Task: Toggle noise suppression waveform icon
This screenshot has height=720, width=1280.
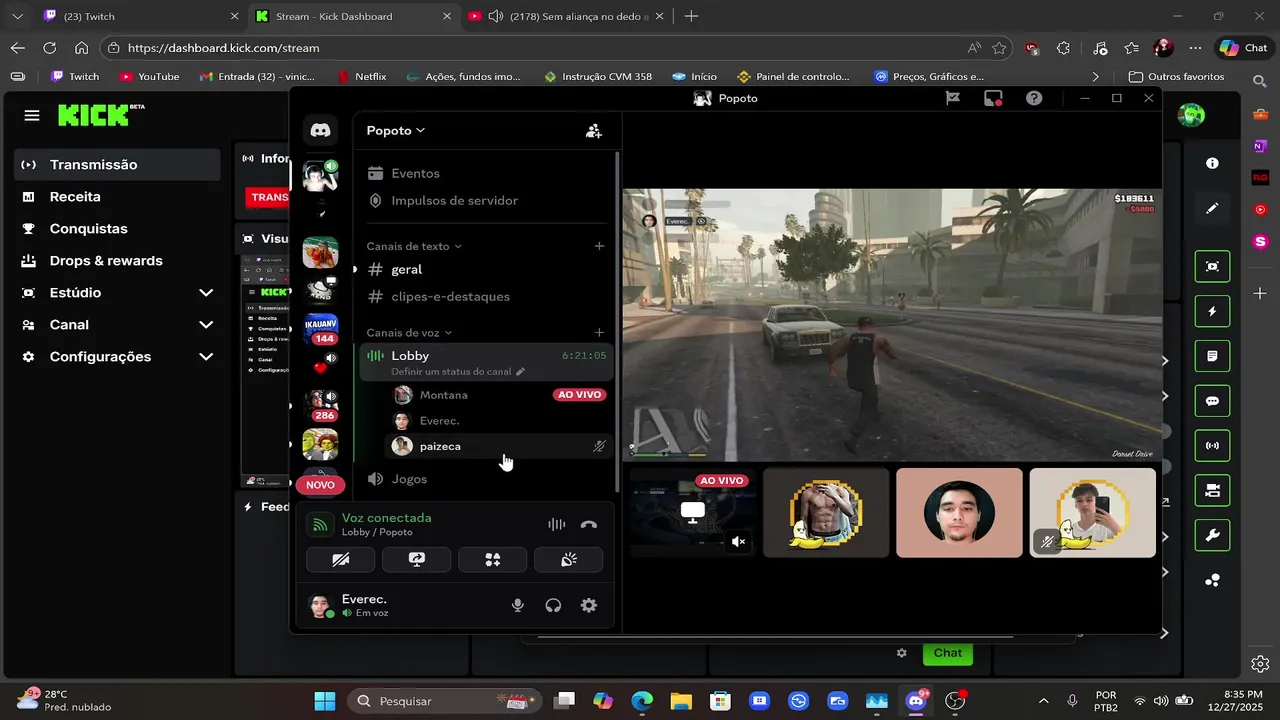Action: click(557, 524)
